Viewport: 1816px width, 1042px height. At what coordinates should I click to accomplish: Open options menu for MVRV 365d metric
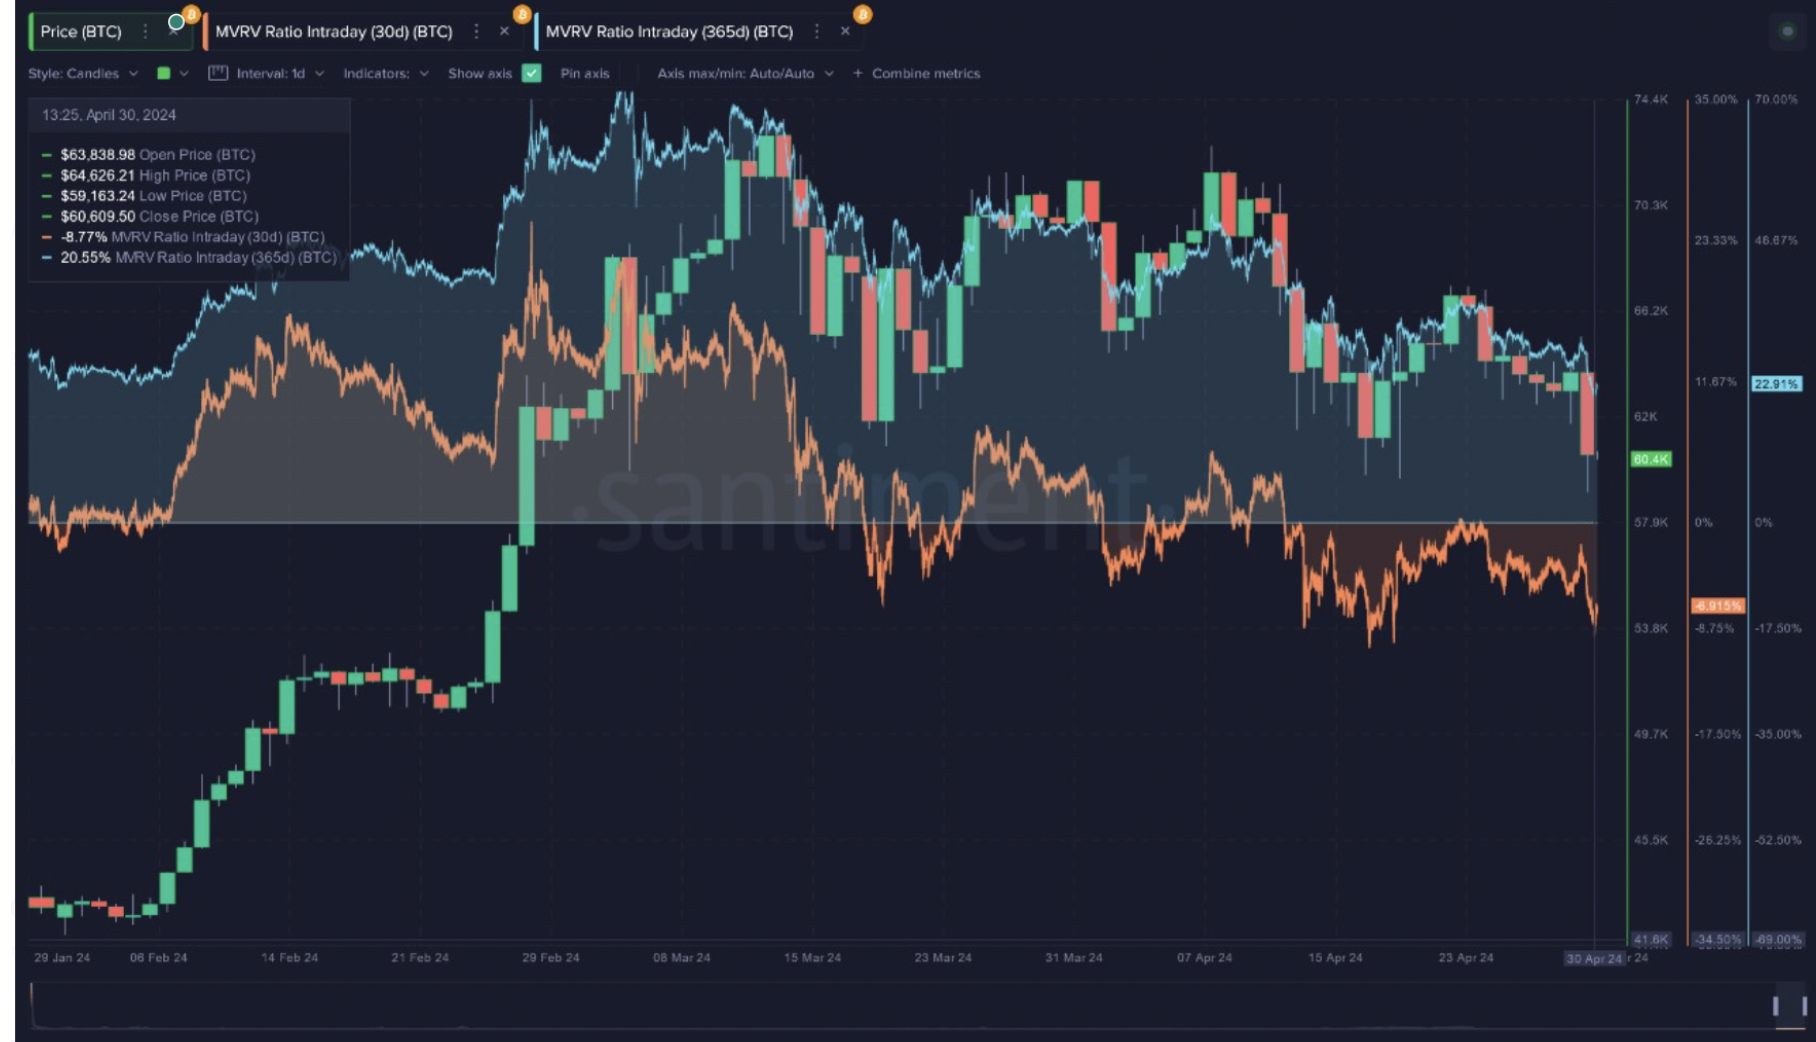coord(816,32)
